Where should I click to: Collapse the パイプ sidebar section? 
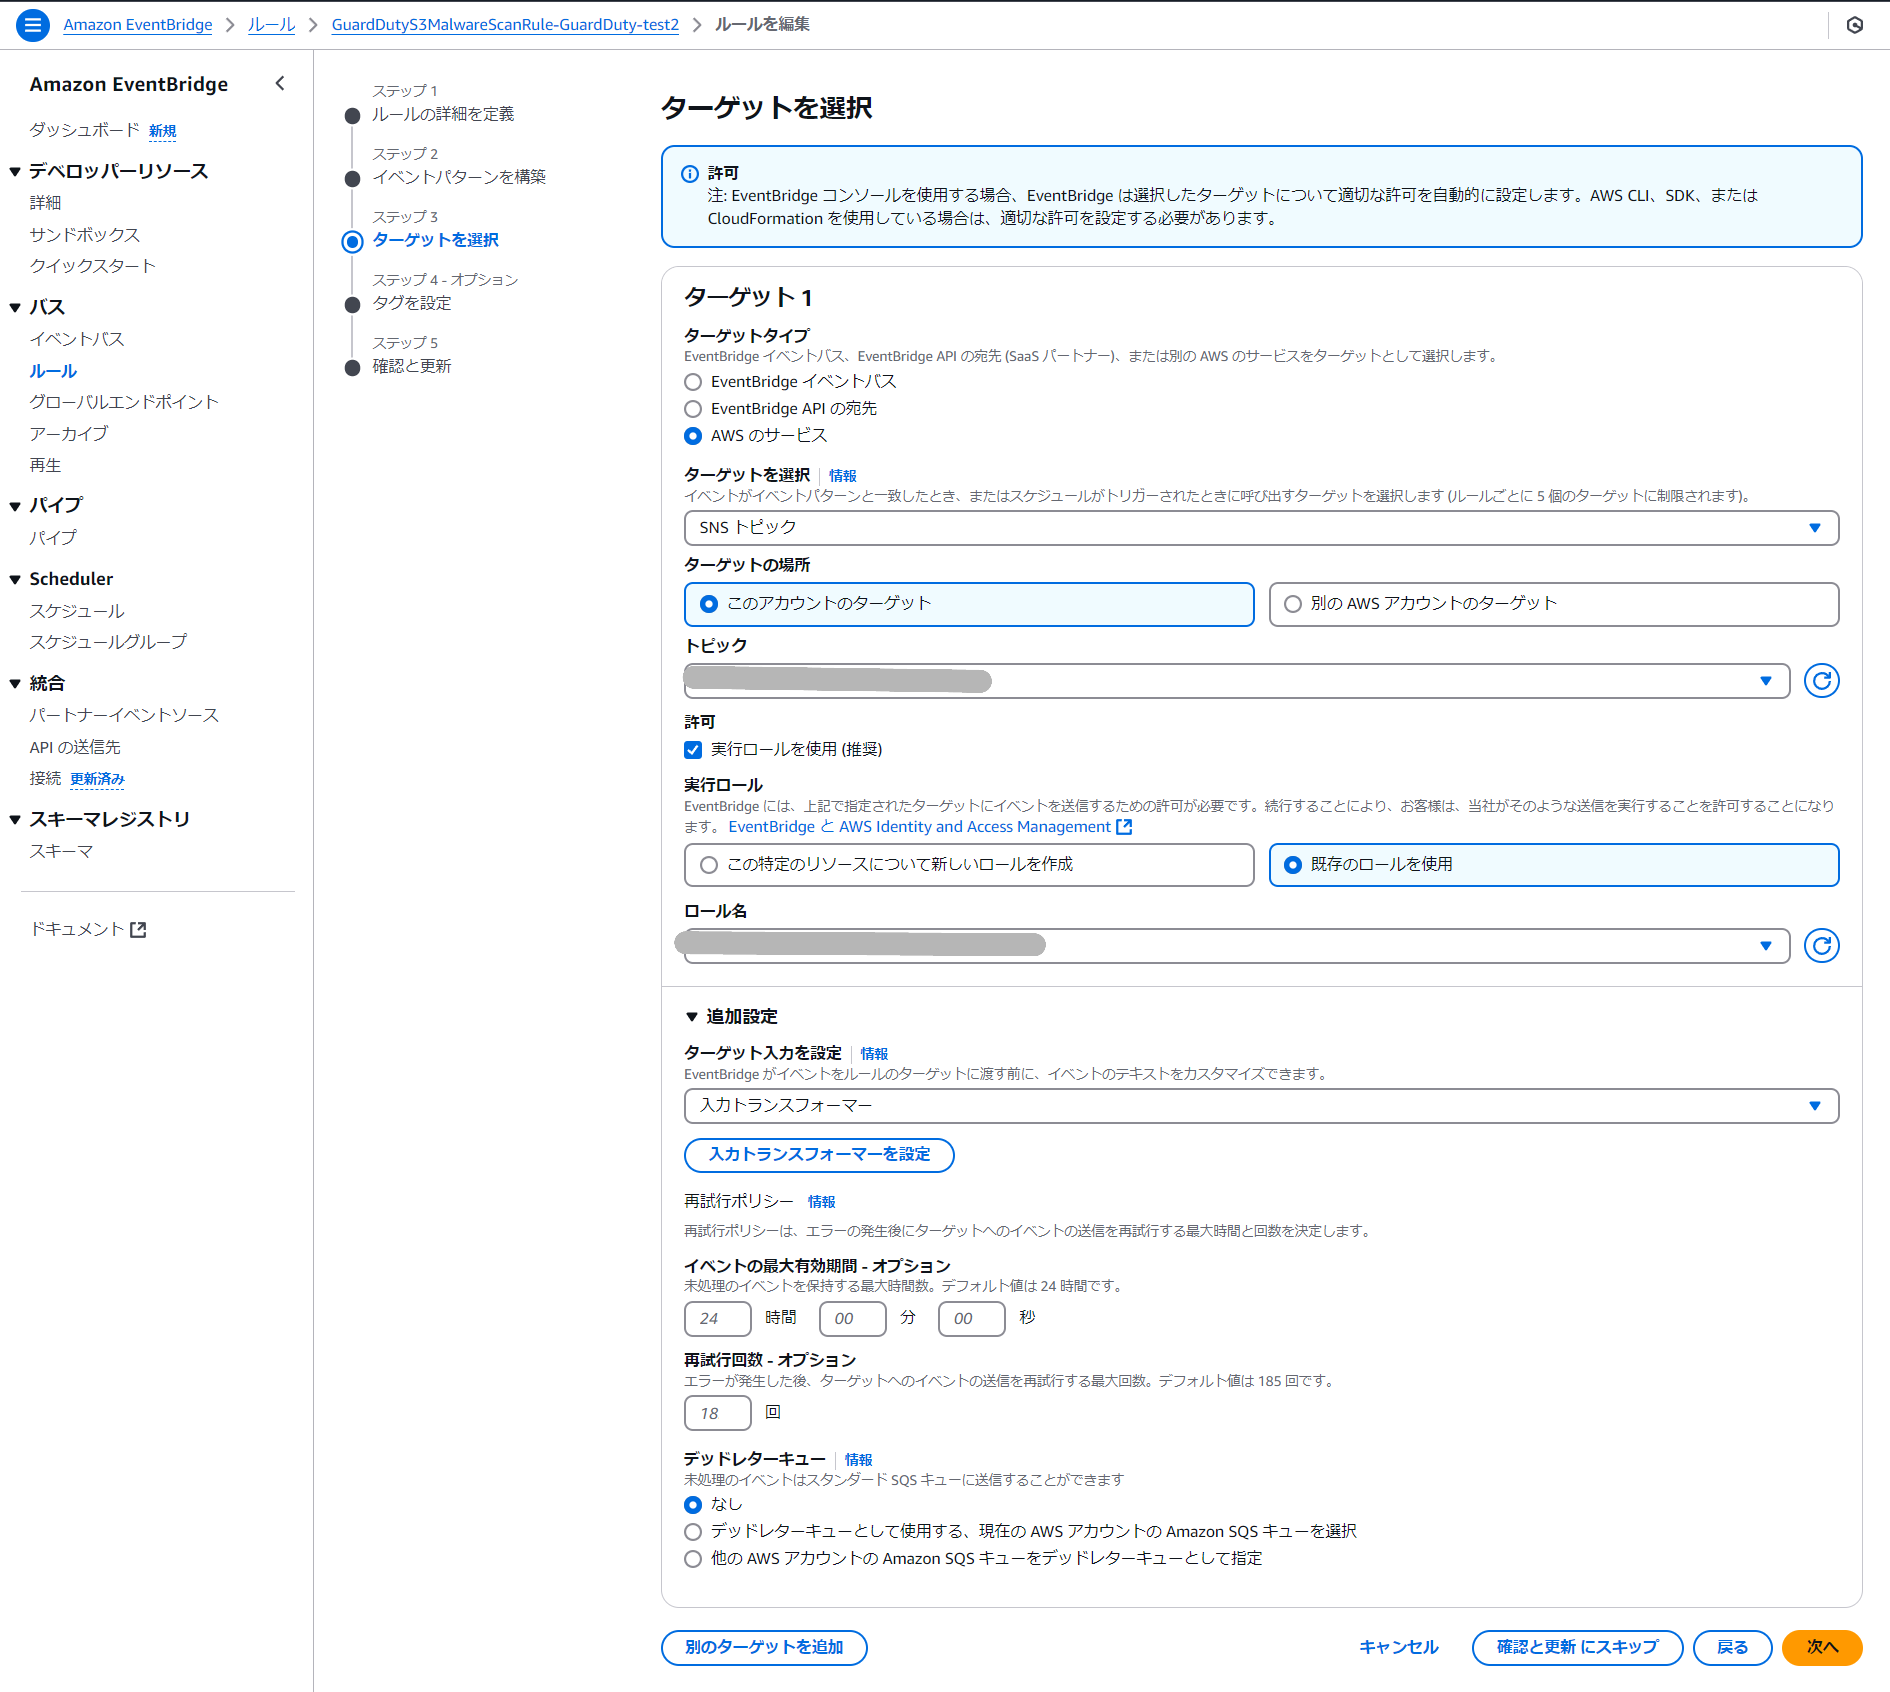15,506
